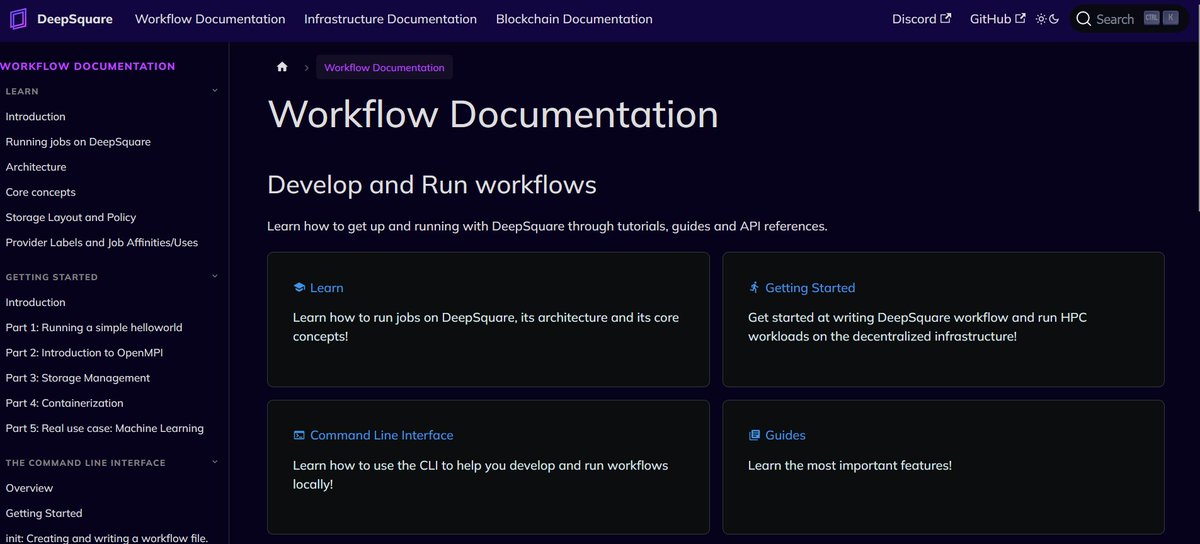This screenshot has width=1200, height=544.
Task: Open Provider Labels and Job Affinities/Uses
Action: pos(102,242)
